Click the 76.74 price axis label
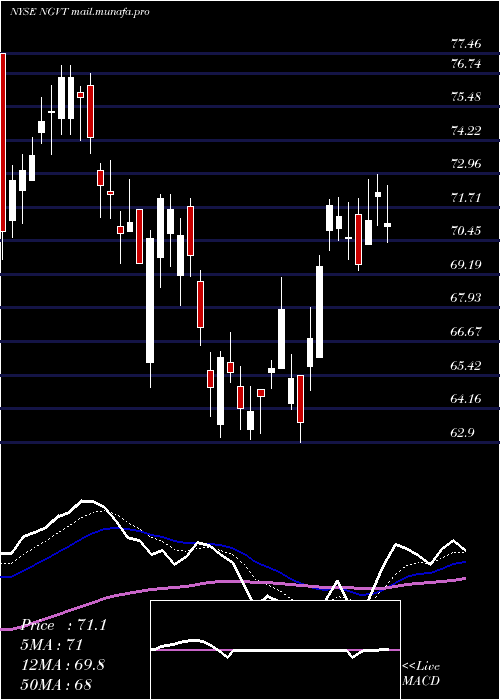 (x=466, y=64)
